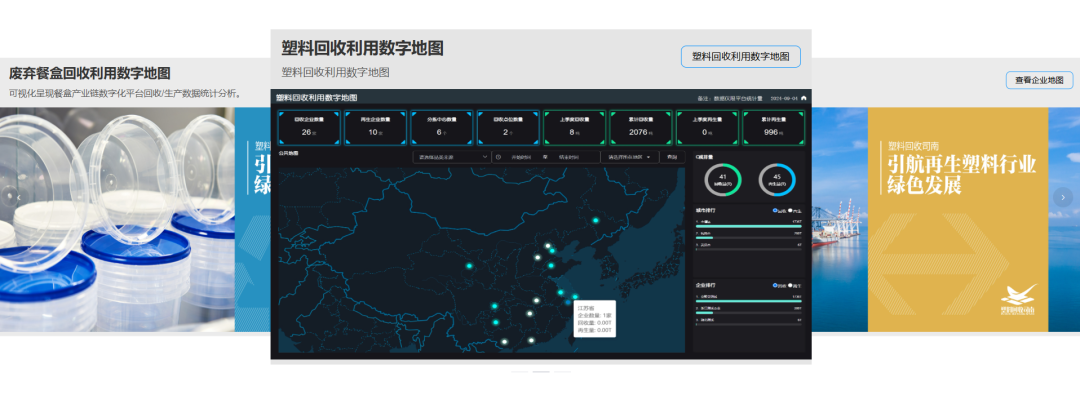Click the stat card showing 2076
The width and height of the screenshot is (1080, 404).
click(641, 128)
